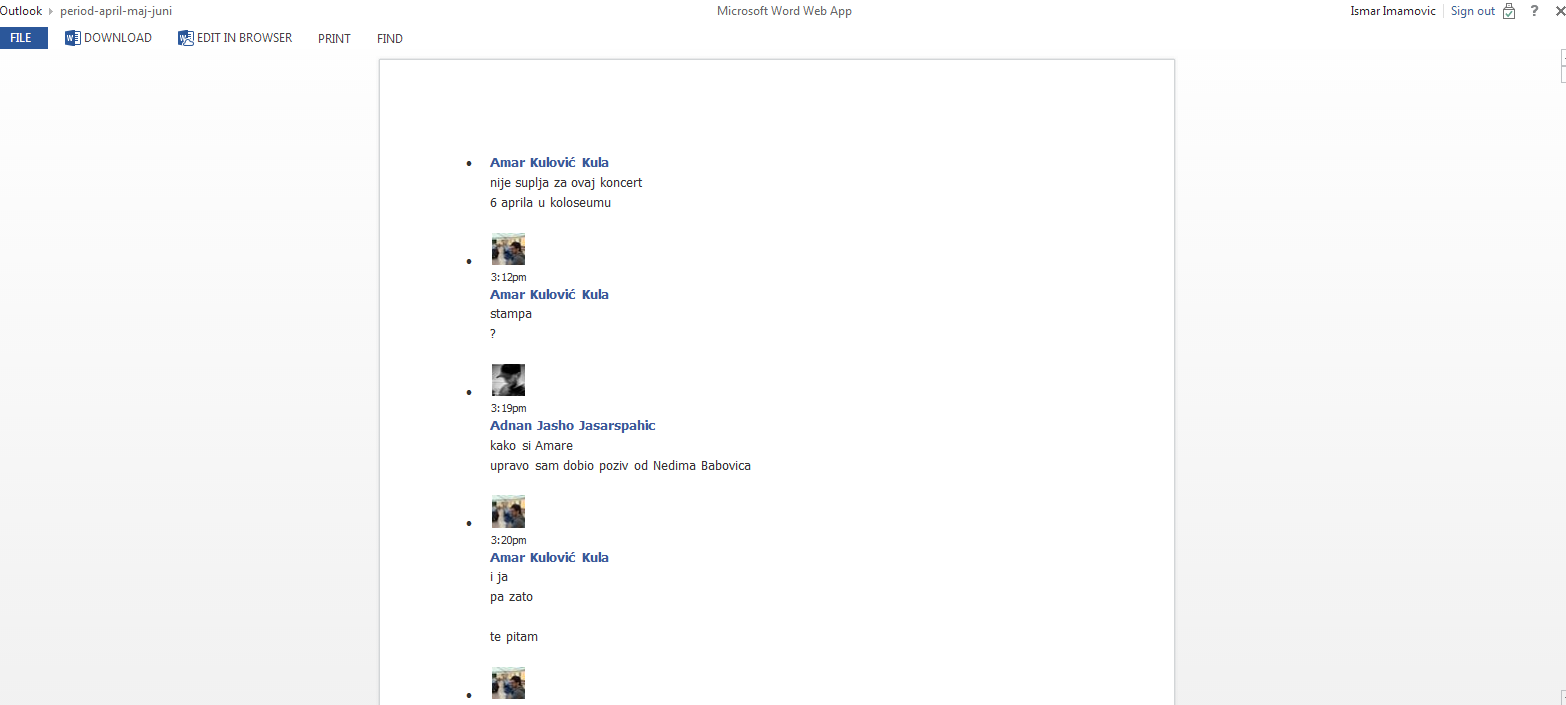
Task: Open FIND in the toolbar
Action: coord(390,39)
